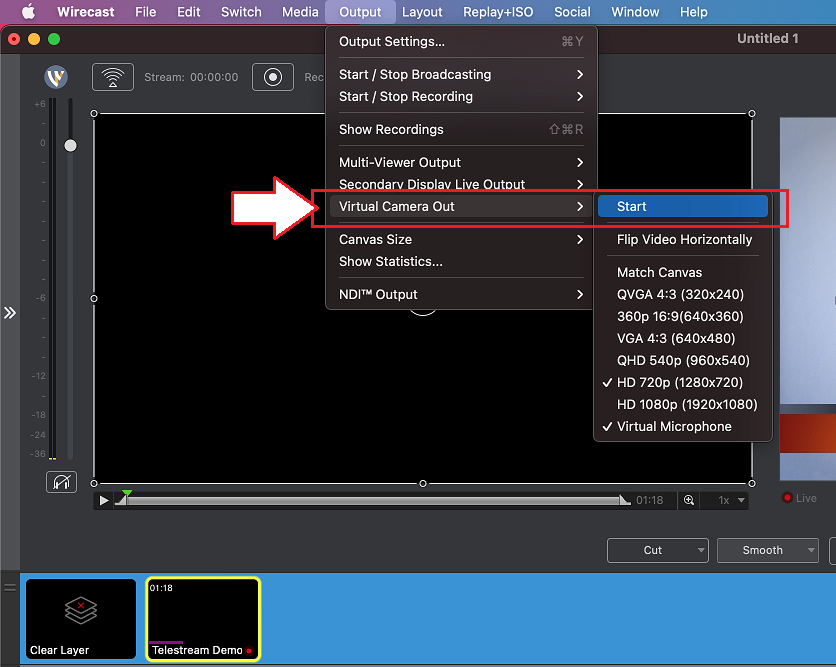Click the Play button under the preview

coord(103,500)
